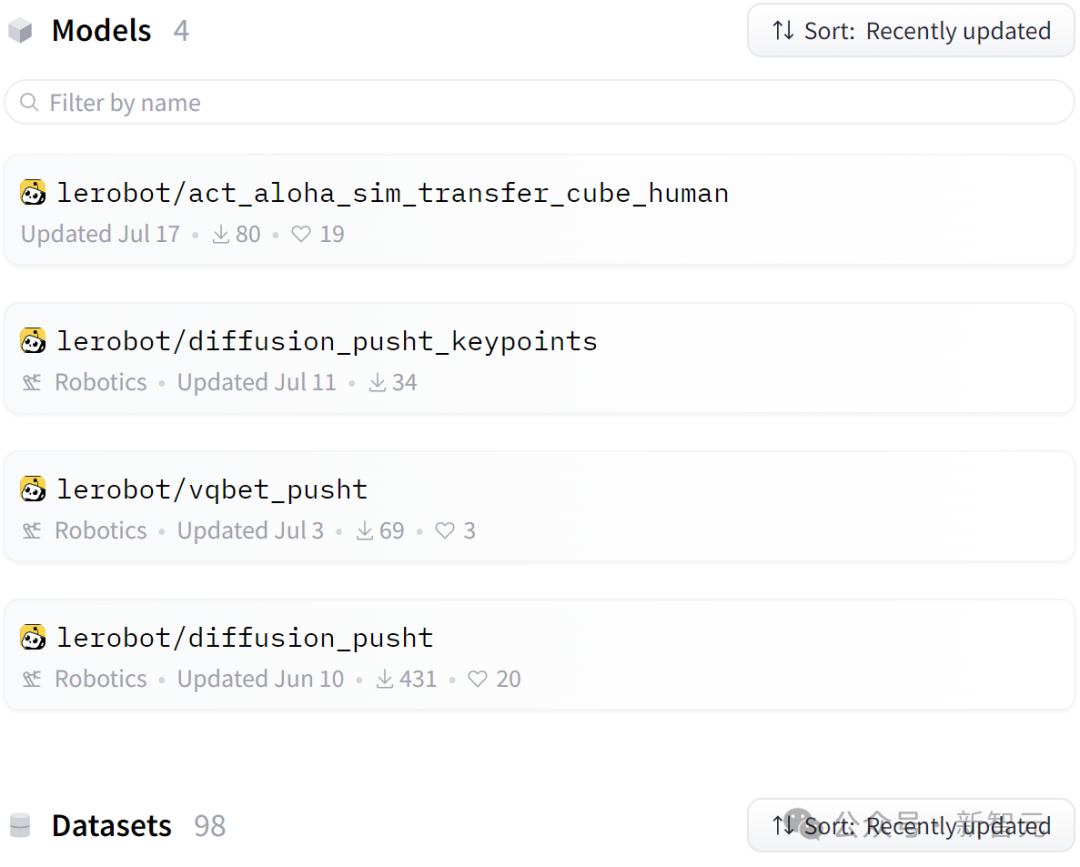Open the lerobot/diffusion_pusht model
Screen dimensions: 1080x867
coord(245,637)
